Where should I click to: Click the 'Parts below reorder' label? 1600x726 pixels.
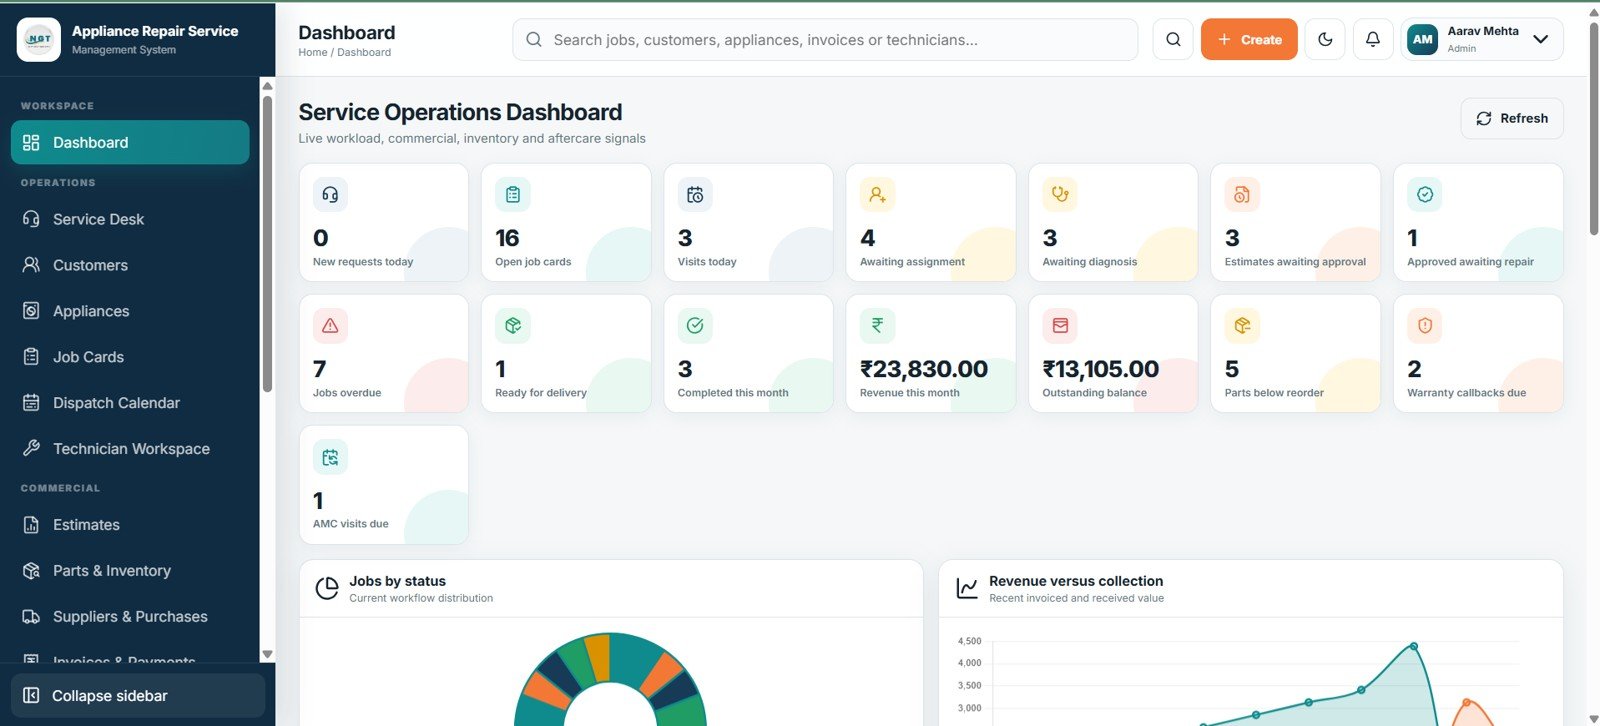[1274, 393]
